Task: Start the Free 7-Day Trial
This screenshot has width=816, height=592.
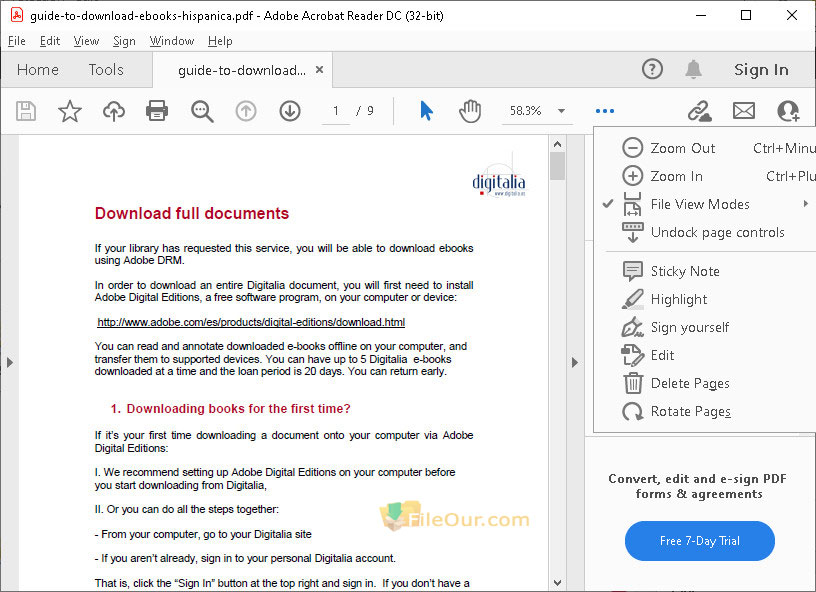Action: pos(699,541)
